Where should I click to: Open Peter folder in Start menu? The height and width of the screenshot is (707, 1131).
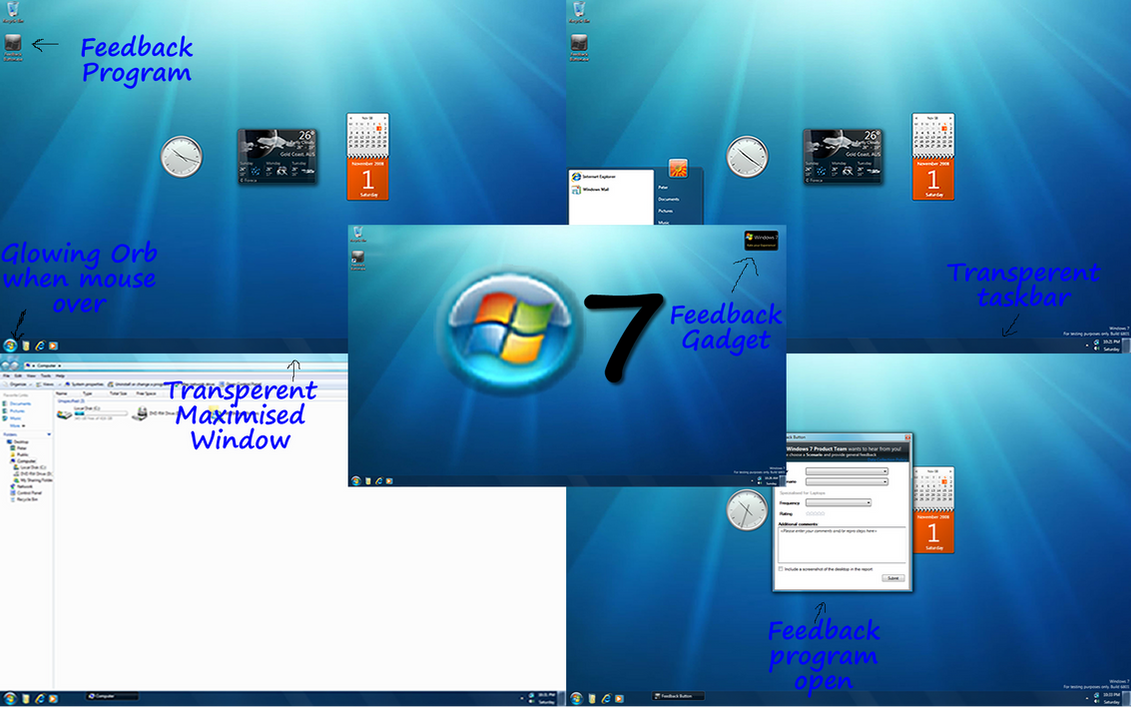coord(663,188)
